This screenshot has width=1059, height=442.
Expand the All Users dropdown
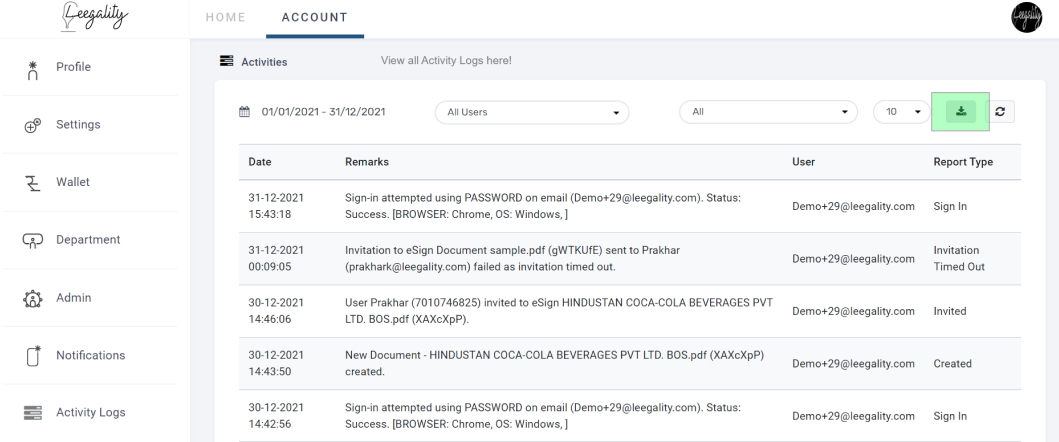click(x=532, y=112)
